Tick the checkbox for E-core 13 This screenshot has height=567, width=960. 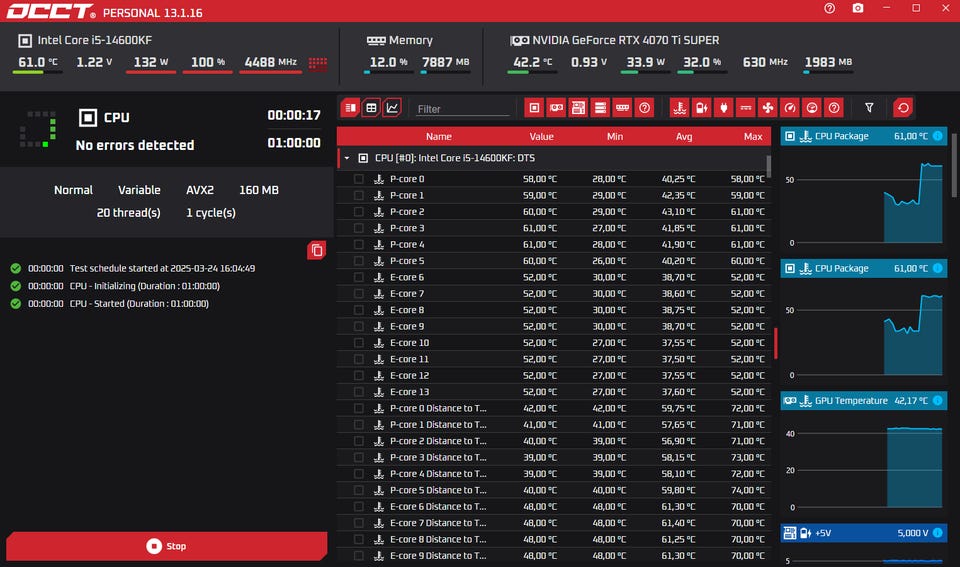[359, 392]
